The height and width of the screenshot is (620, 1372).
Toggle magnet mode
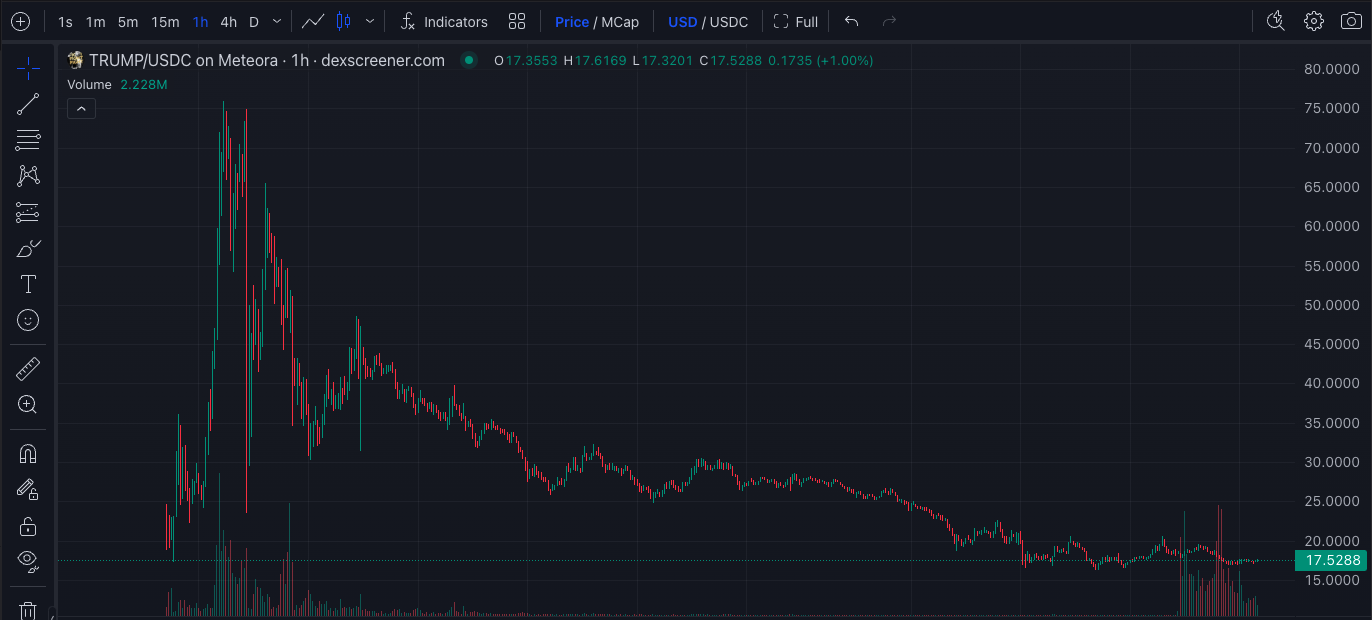coord(28,453)
